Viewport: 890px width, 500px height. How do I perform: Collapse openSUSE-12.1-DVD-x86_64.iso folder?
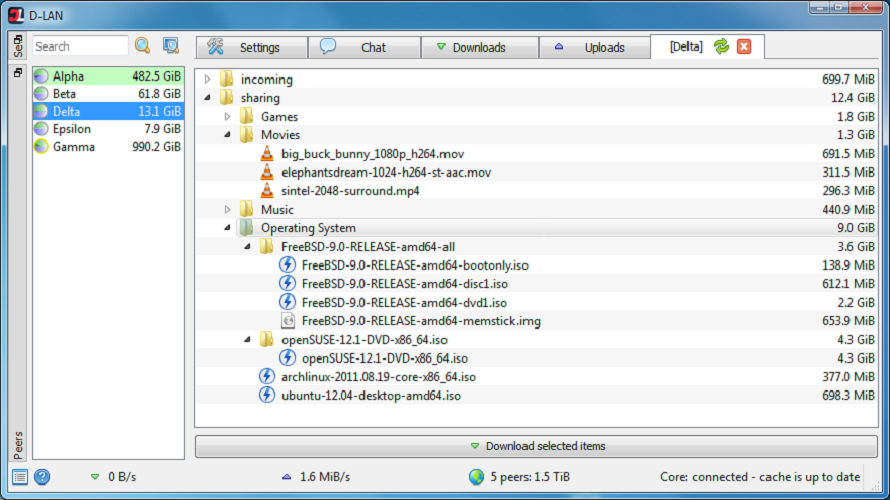coord(247,339)
